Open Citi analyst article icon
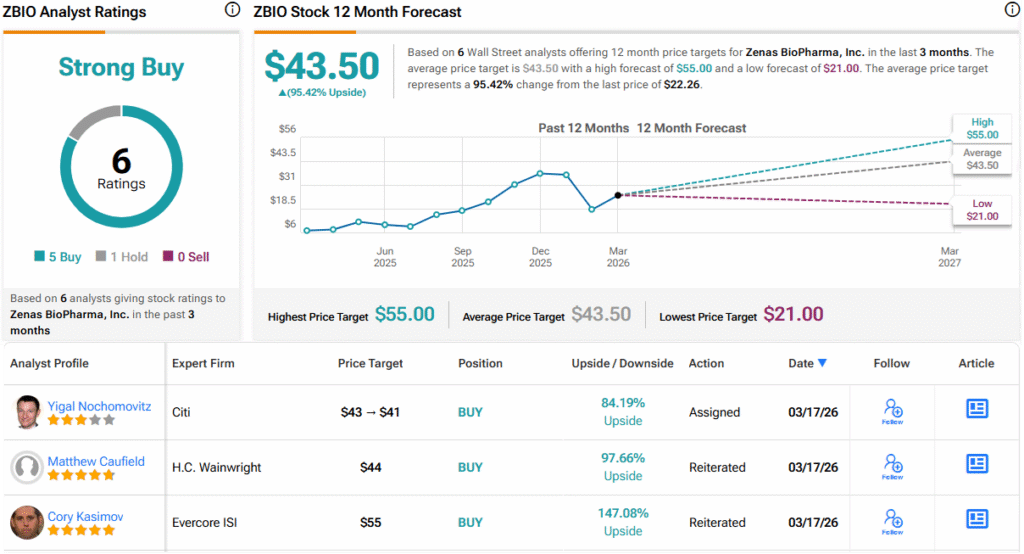This screenshot has height=554, width=1024. tap(976, 409)
